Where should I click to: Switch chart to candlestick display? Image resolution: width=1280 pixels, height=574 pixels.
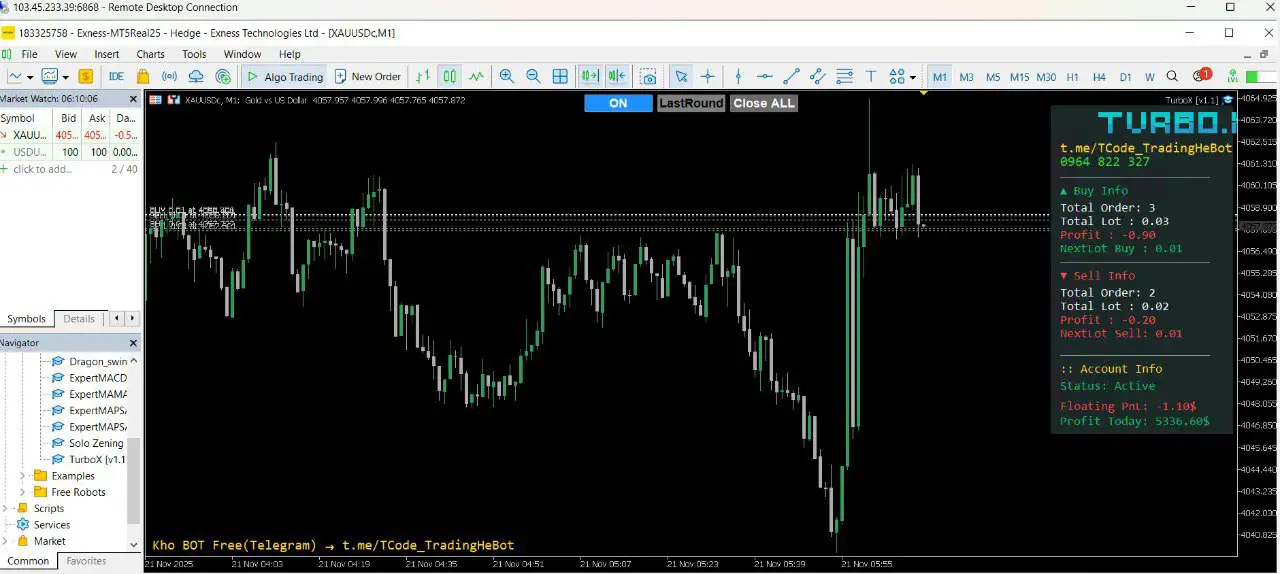450,76
